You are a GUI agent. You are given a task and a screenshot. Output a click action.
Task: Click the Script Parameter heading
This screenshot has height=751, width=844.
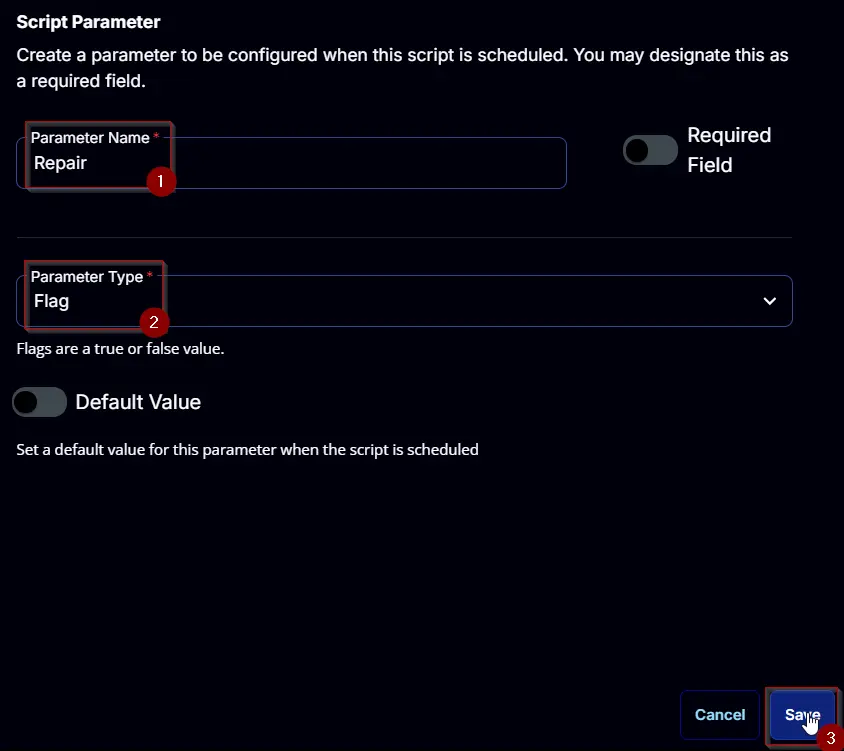coord(88,22)
